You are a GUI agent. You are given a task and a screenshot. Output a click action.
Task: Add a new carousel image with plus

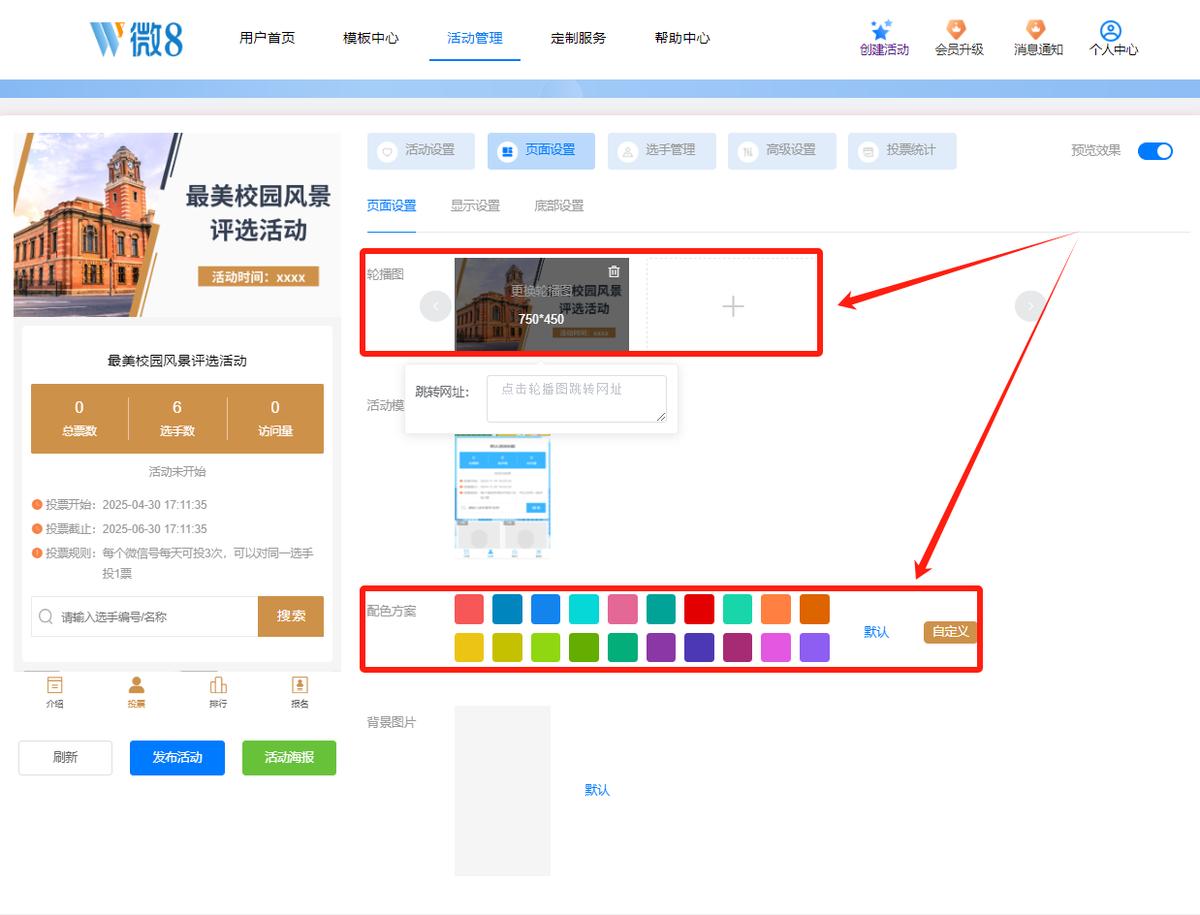click(x=733, y=306)
